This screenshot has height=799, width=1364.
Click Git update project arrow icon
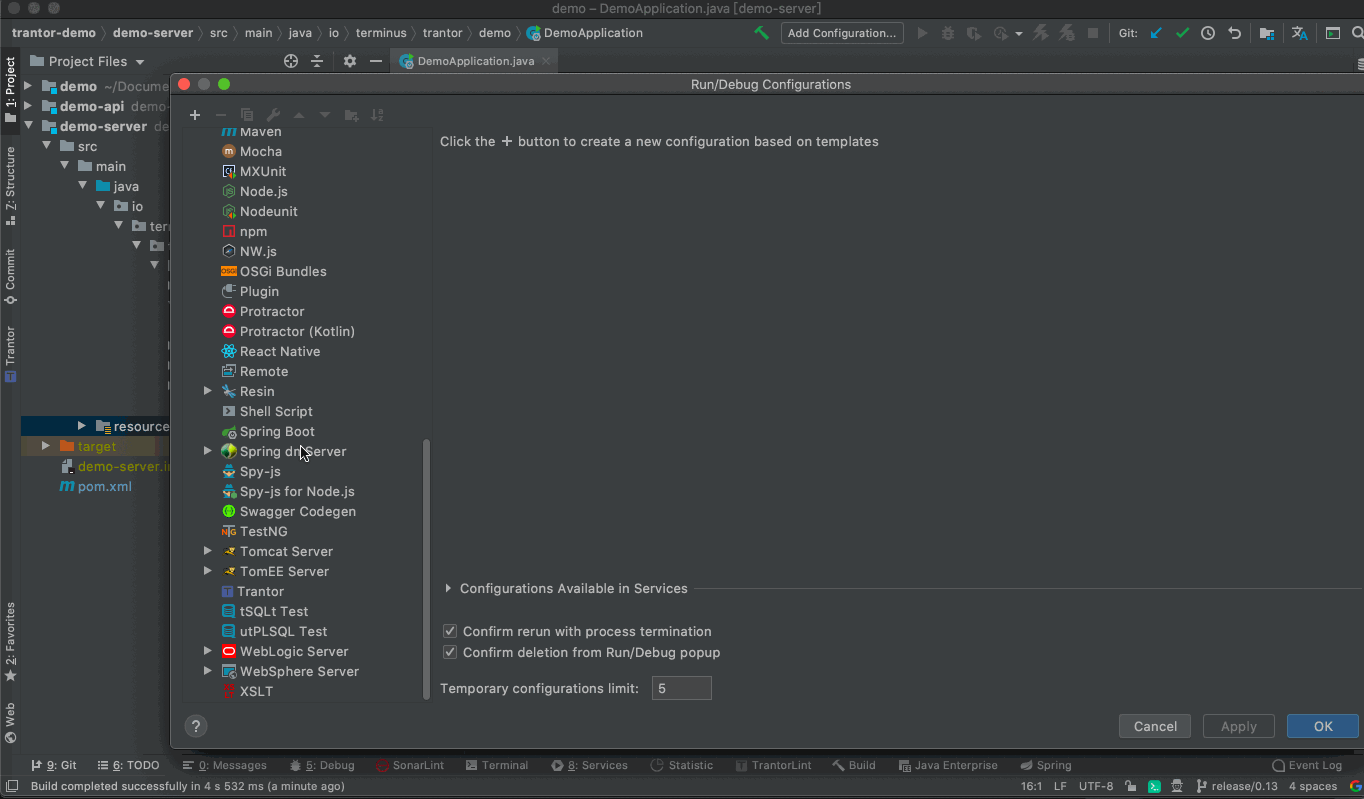(x=1156, y=33)
